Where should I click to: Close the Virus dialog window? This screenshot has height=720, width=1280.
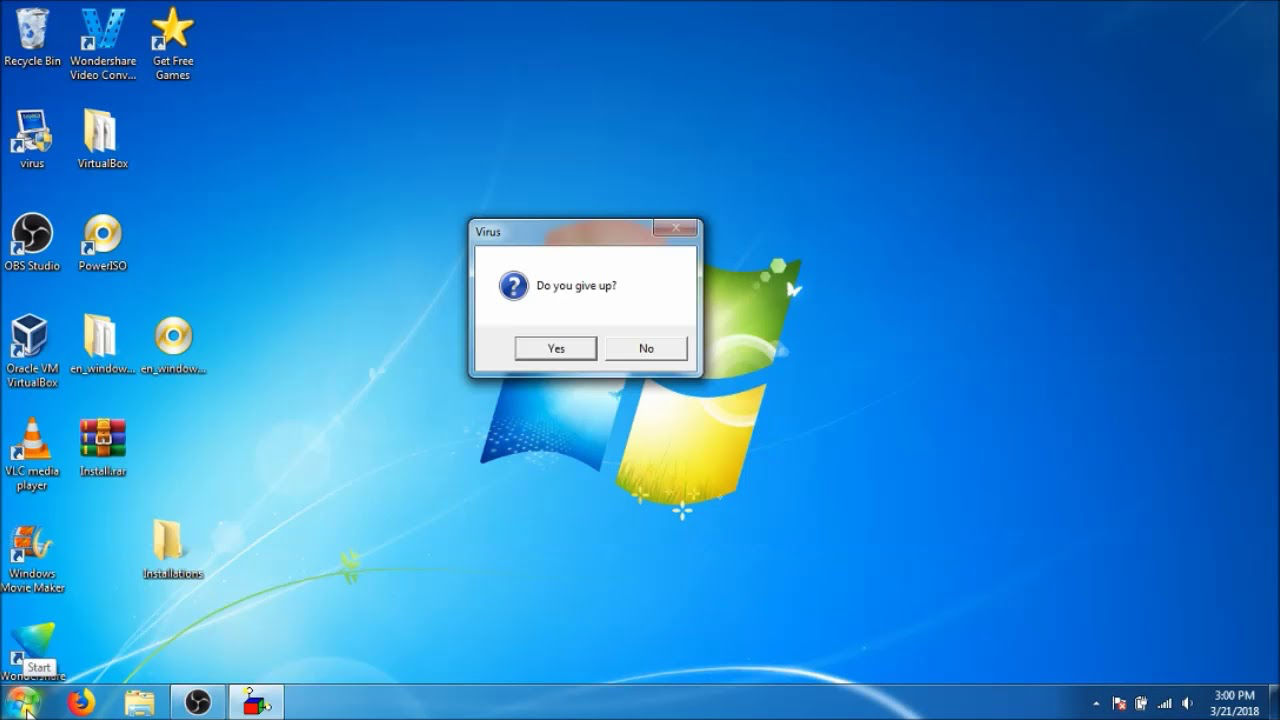pos(676,229)
